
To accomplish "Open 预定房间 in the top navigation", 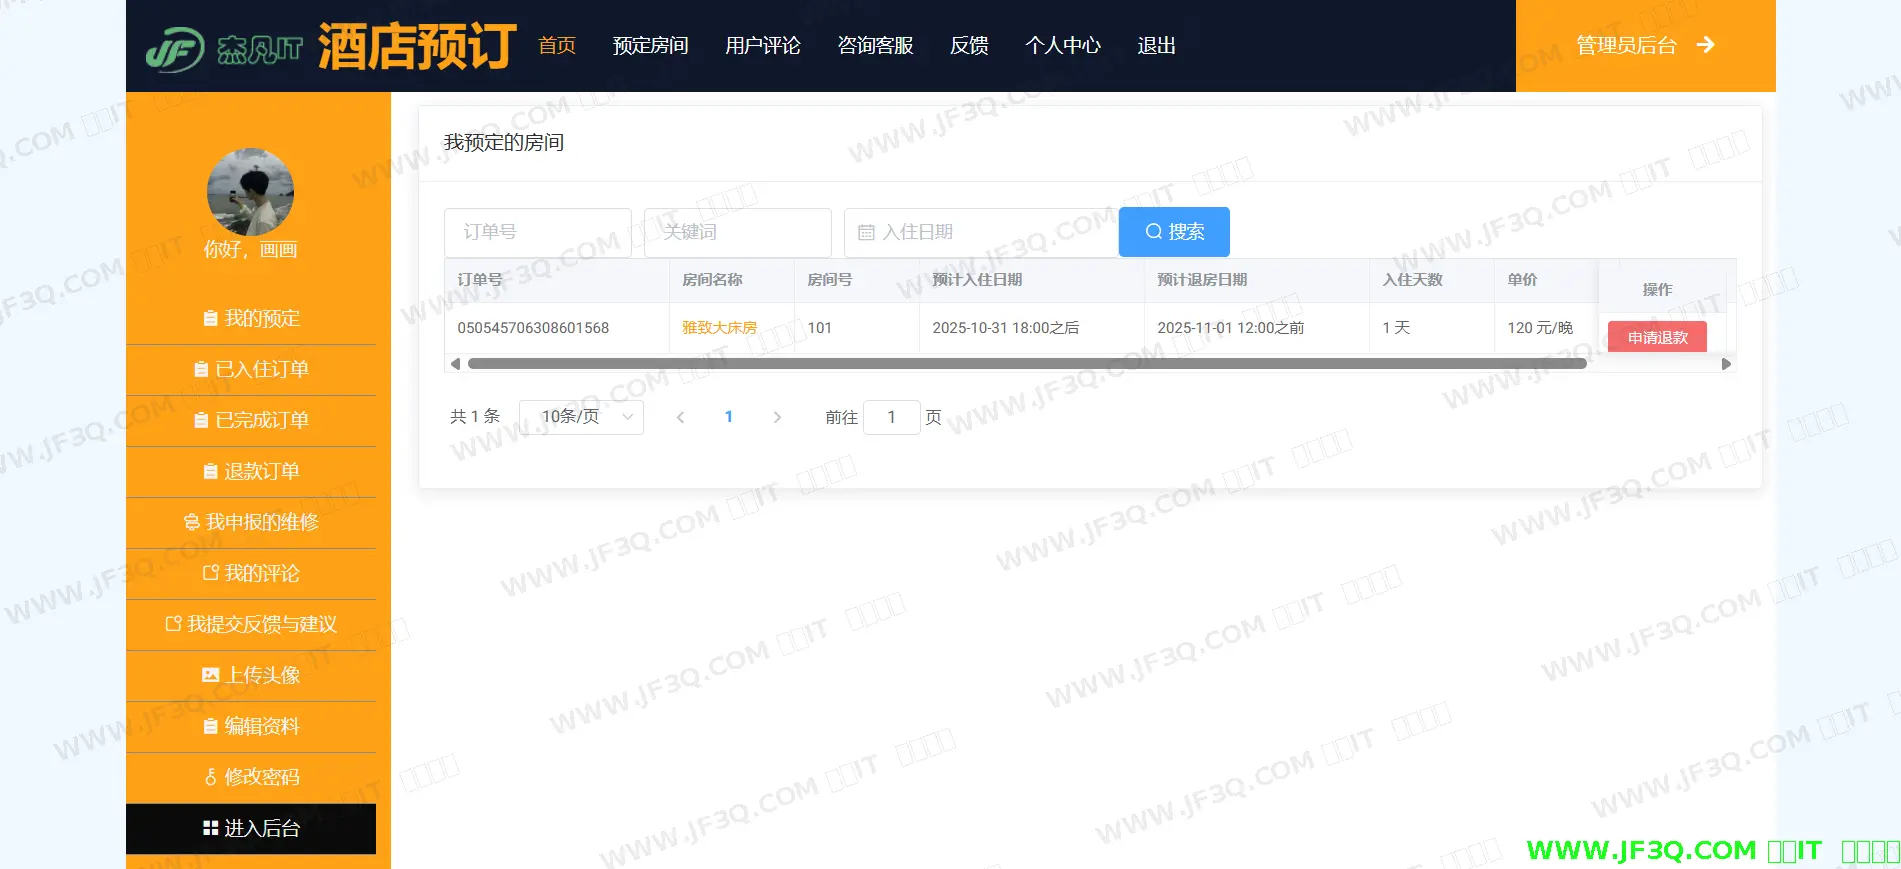I will pyautogui.click(x=650, y=46).
